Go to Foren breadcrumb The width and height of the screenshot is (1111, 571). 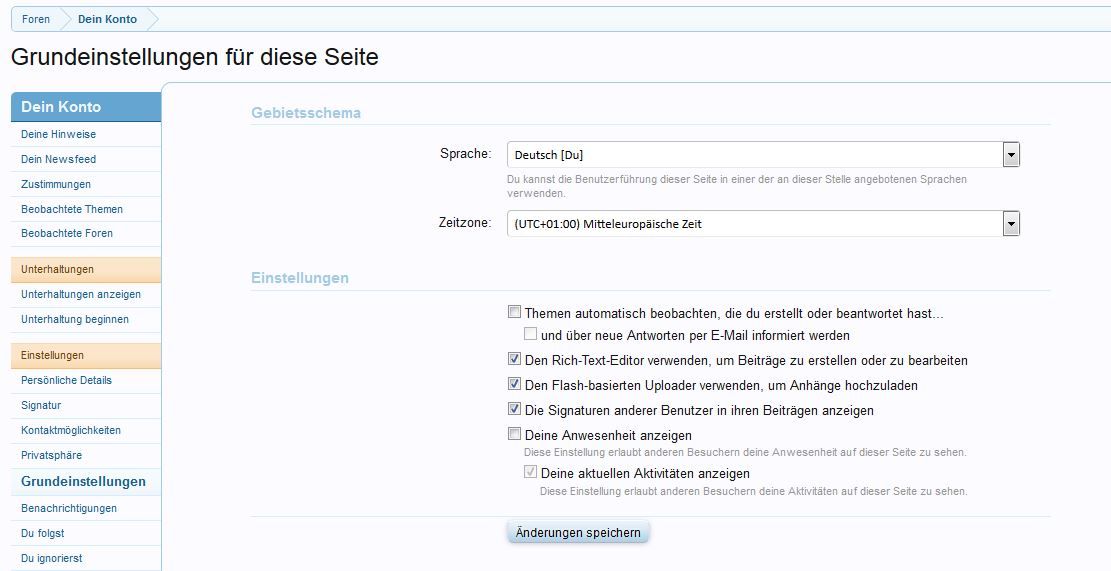click(36, 19)
